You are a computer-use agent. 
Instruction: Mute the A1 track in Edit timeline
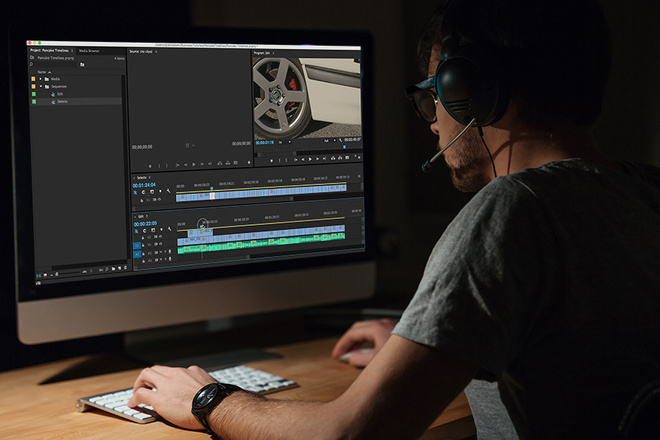[160, 252]
